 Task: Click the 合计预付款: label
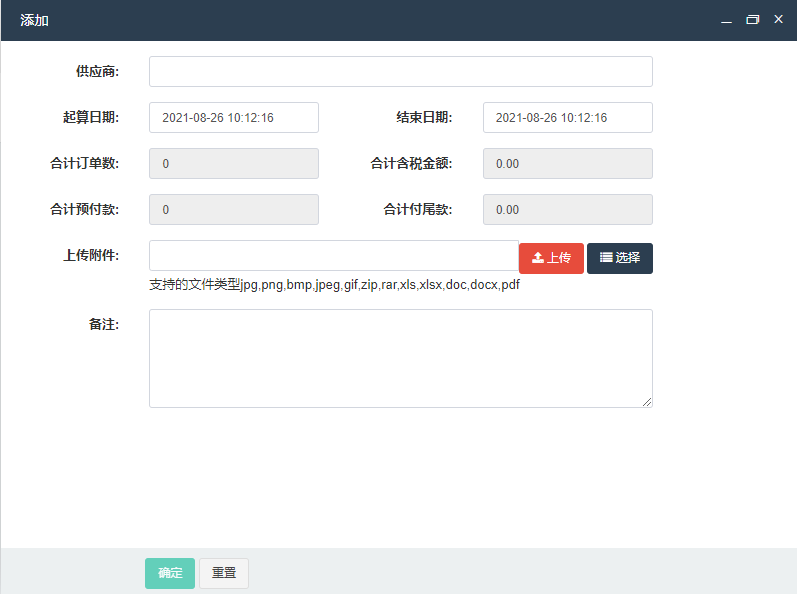pyautogui.click(x=84, y=209)
